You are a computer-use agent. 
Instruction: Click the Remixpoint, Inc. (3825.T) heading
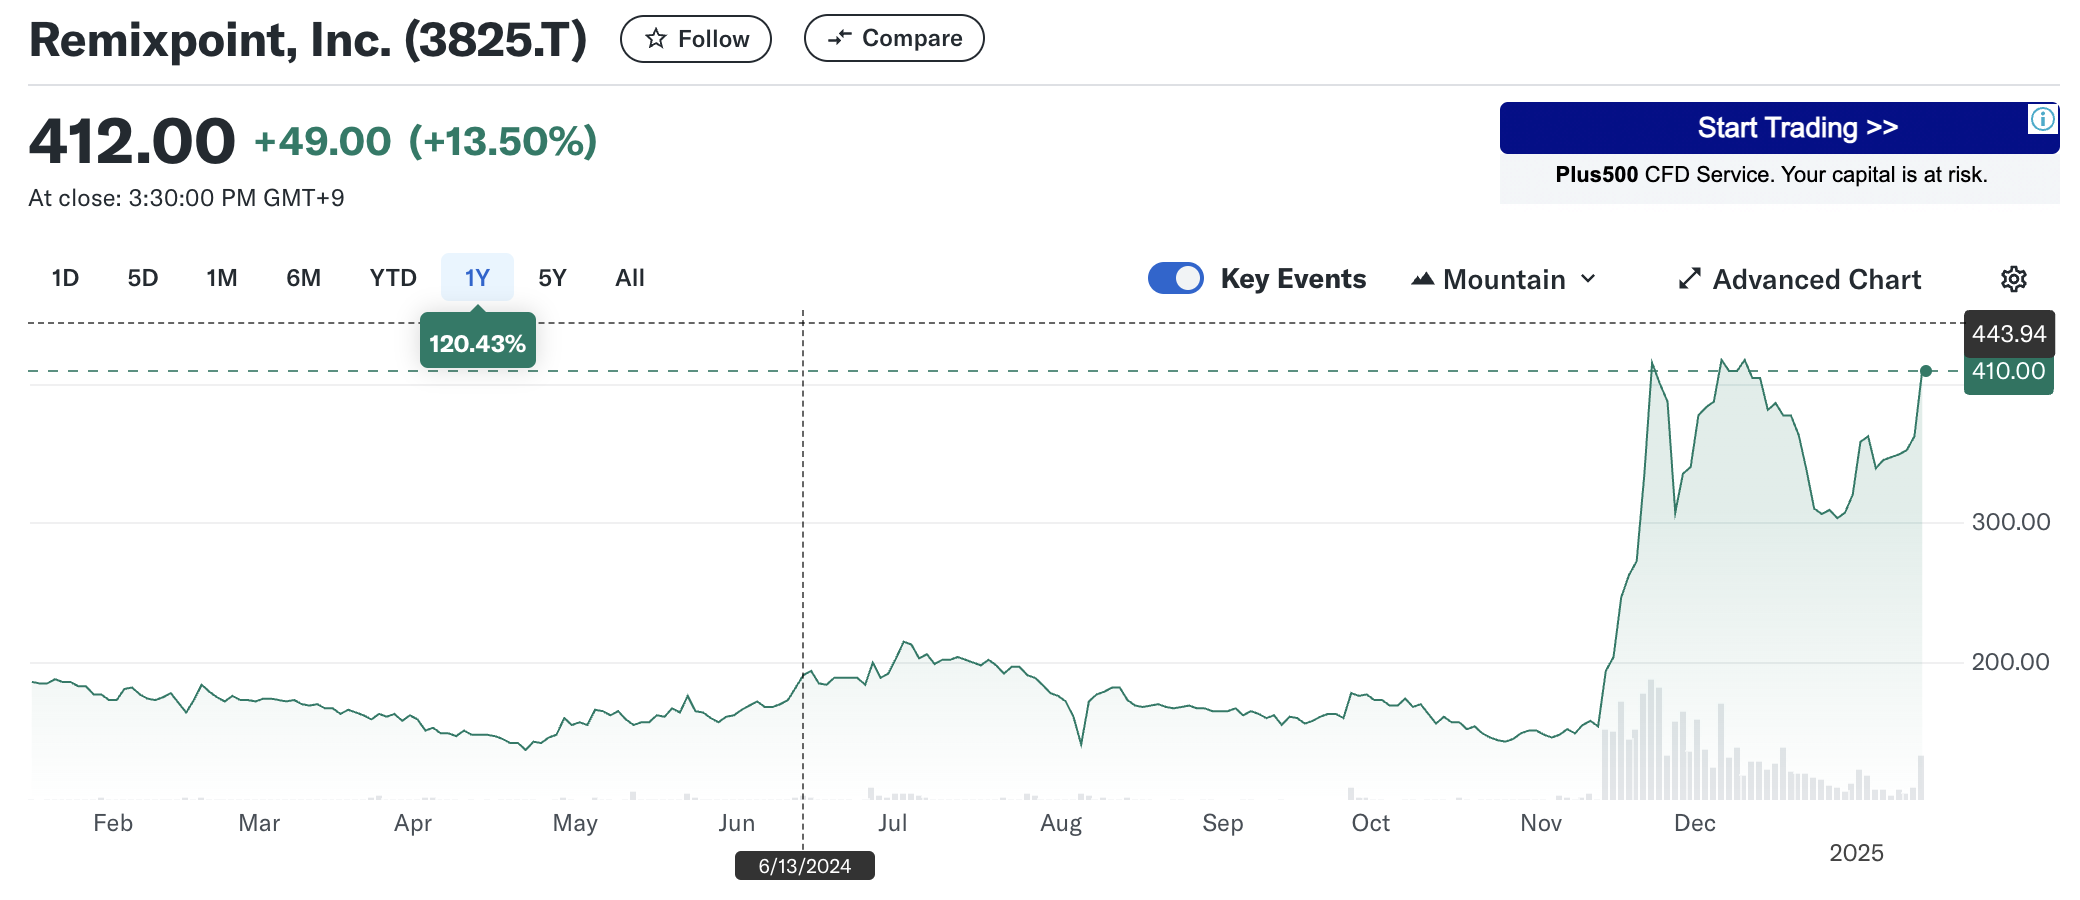tap(308, 40)
